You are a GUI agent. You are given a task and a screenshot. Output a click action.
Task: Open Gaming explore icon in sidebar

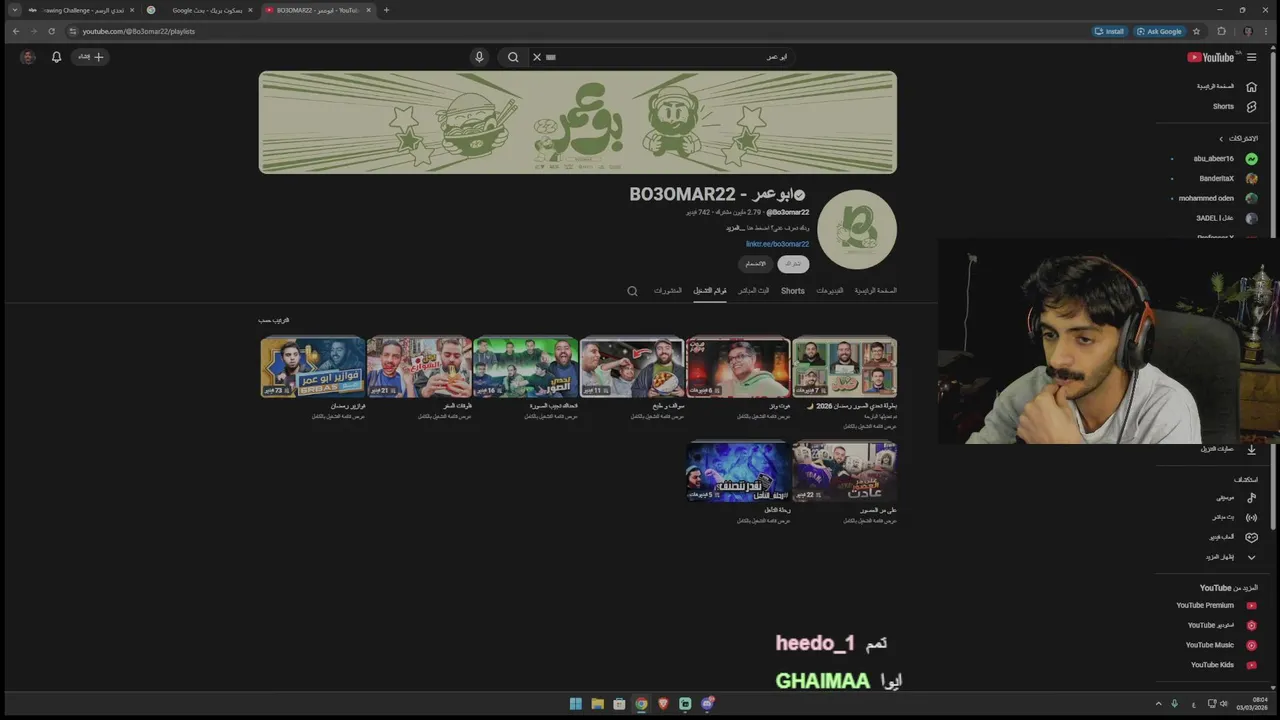pyautogui.click(x=1251, y=537)
